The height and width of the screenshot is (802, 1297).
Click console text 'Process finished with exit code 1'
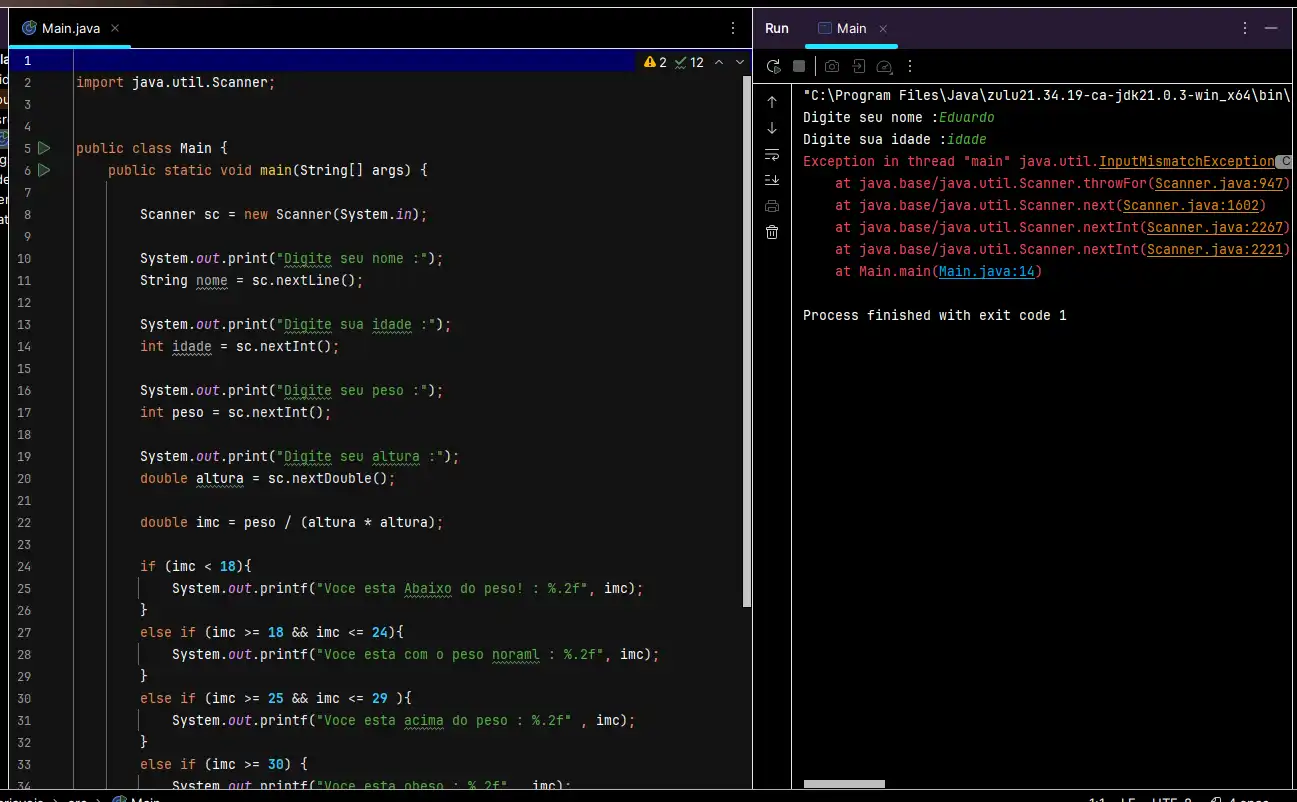point(935,315)
